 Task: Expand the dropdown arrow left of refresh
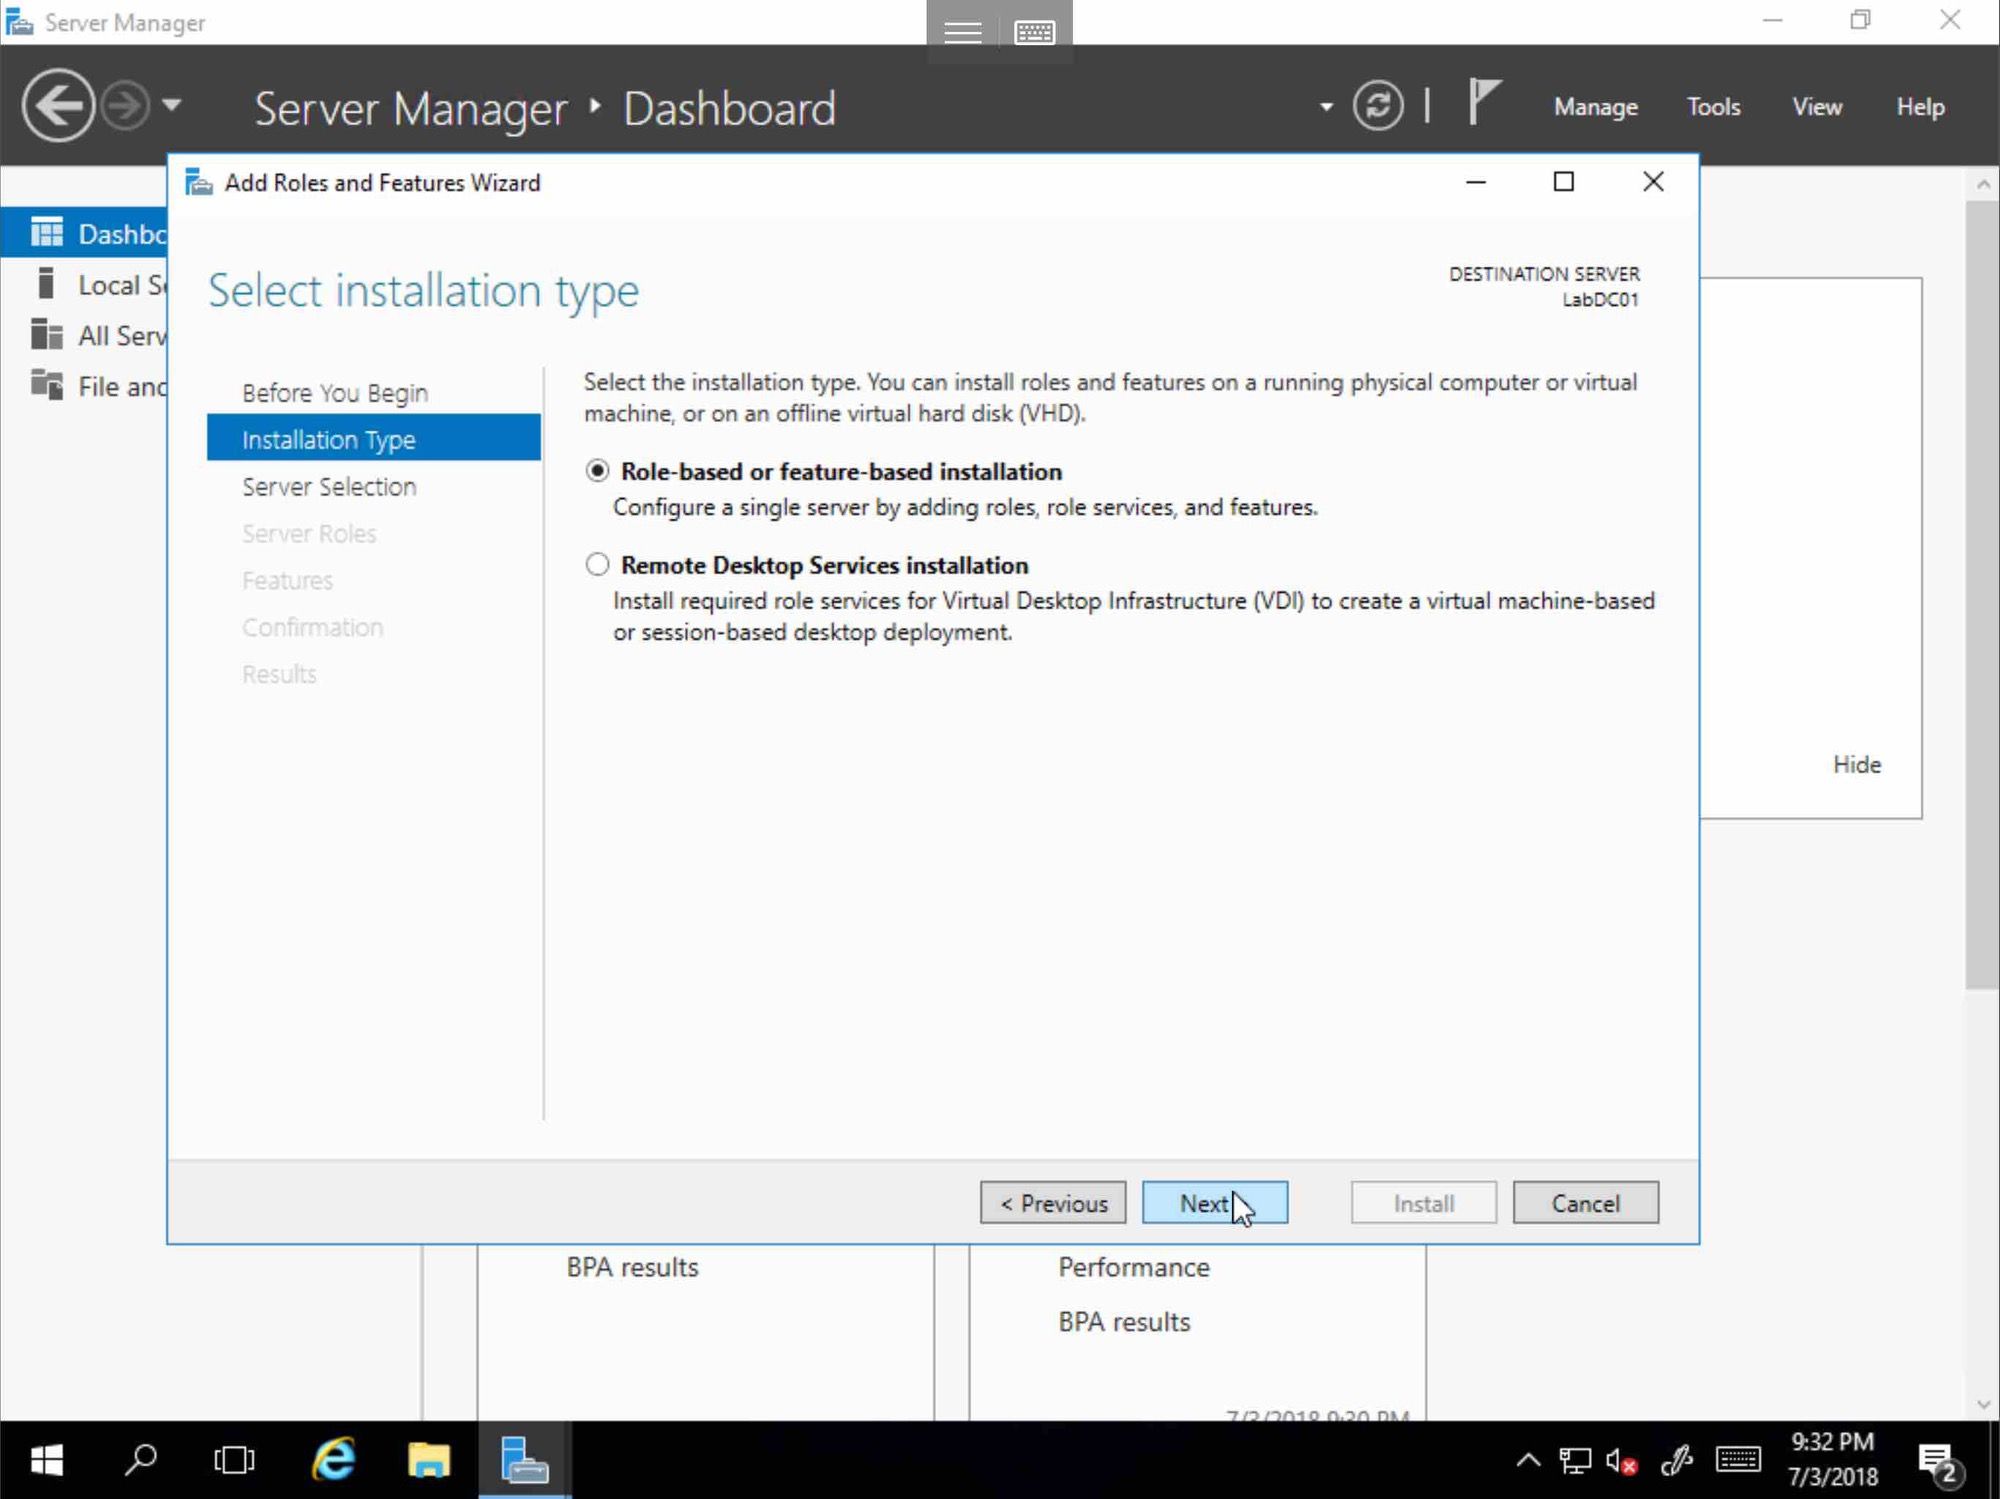click(1326, 106)
